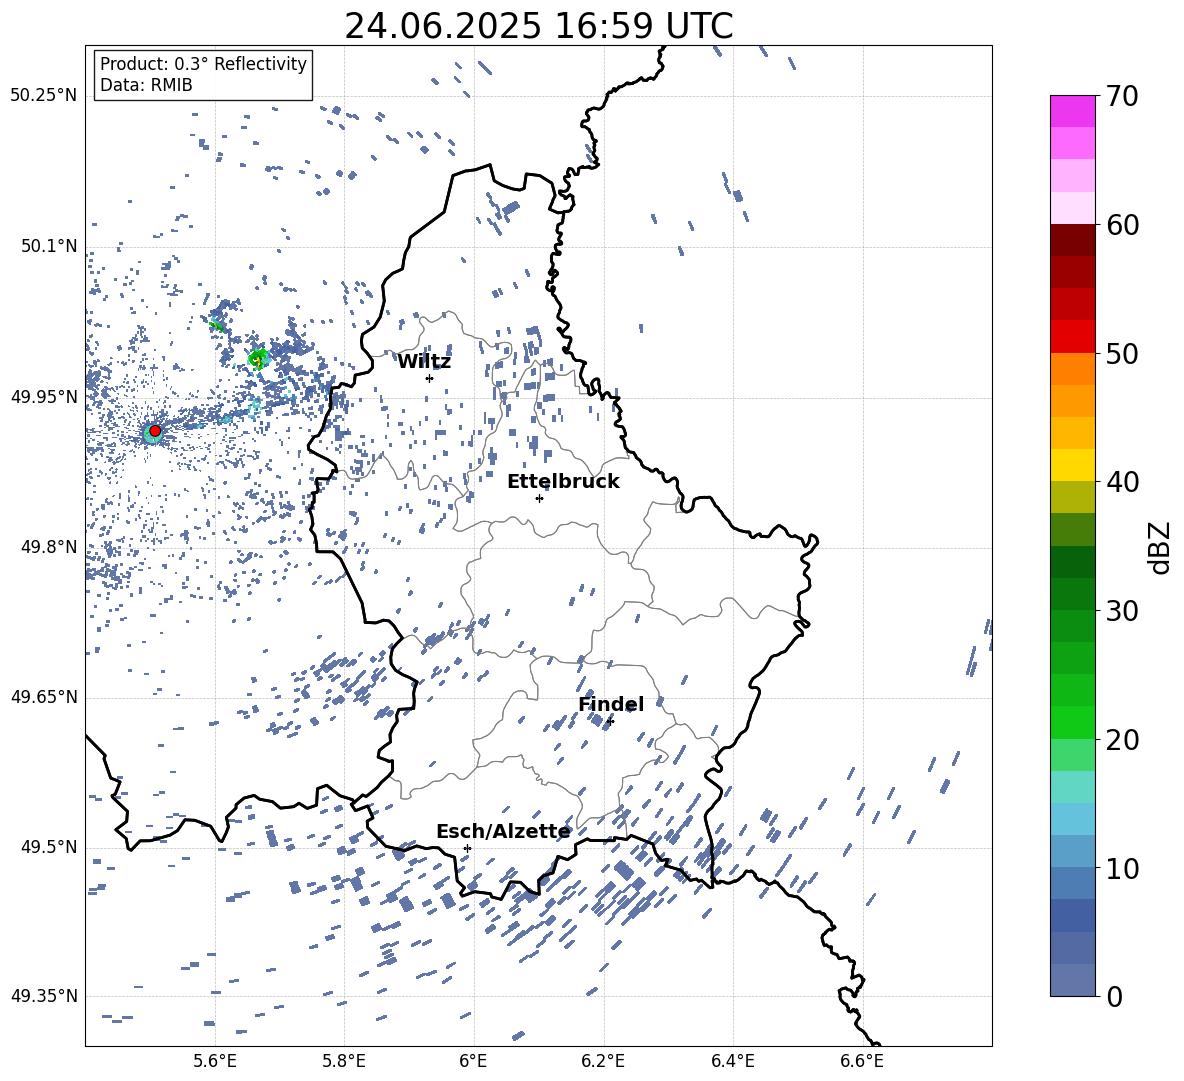This screenshot has width=1184, height=1081.
Task: Click the 40 value on the colorbar
Action: [x=1122, y=482]
